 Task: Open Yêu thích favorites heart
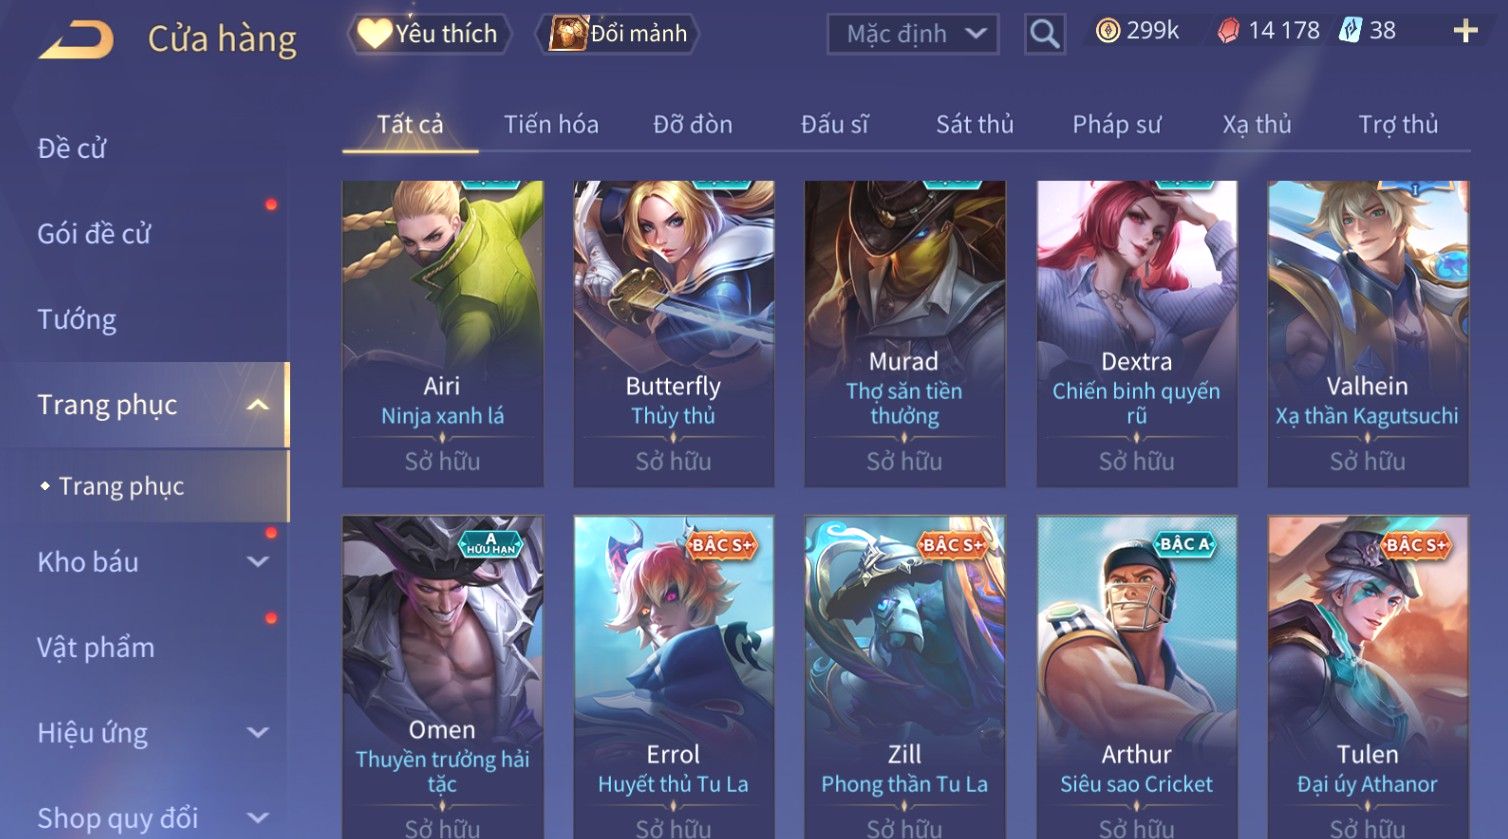(375, 34)
